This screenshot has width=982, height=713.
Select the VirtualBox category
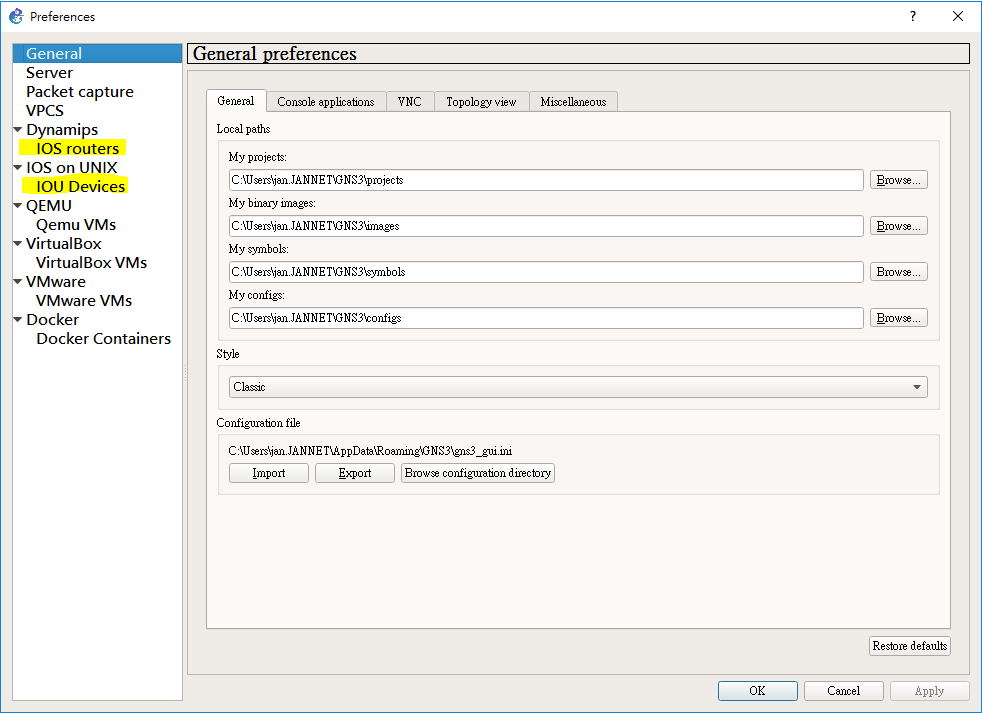63,243
